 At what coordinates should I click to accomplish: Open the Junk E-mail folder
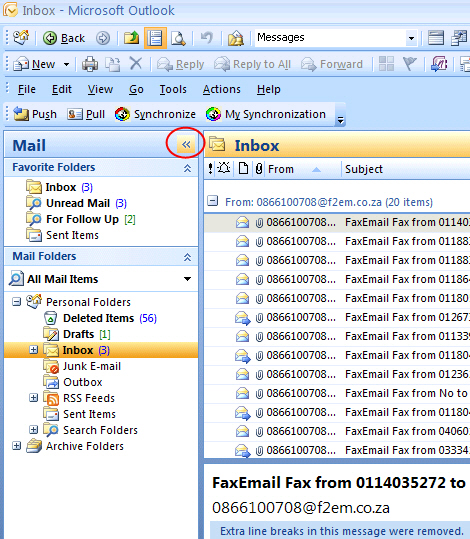(82, 366)
